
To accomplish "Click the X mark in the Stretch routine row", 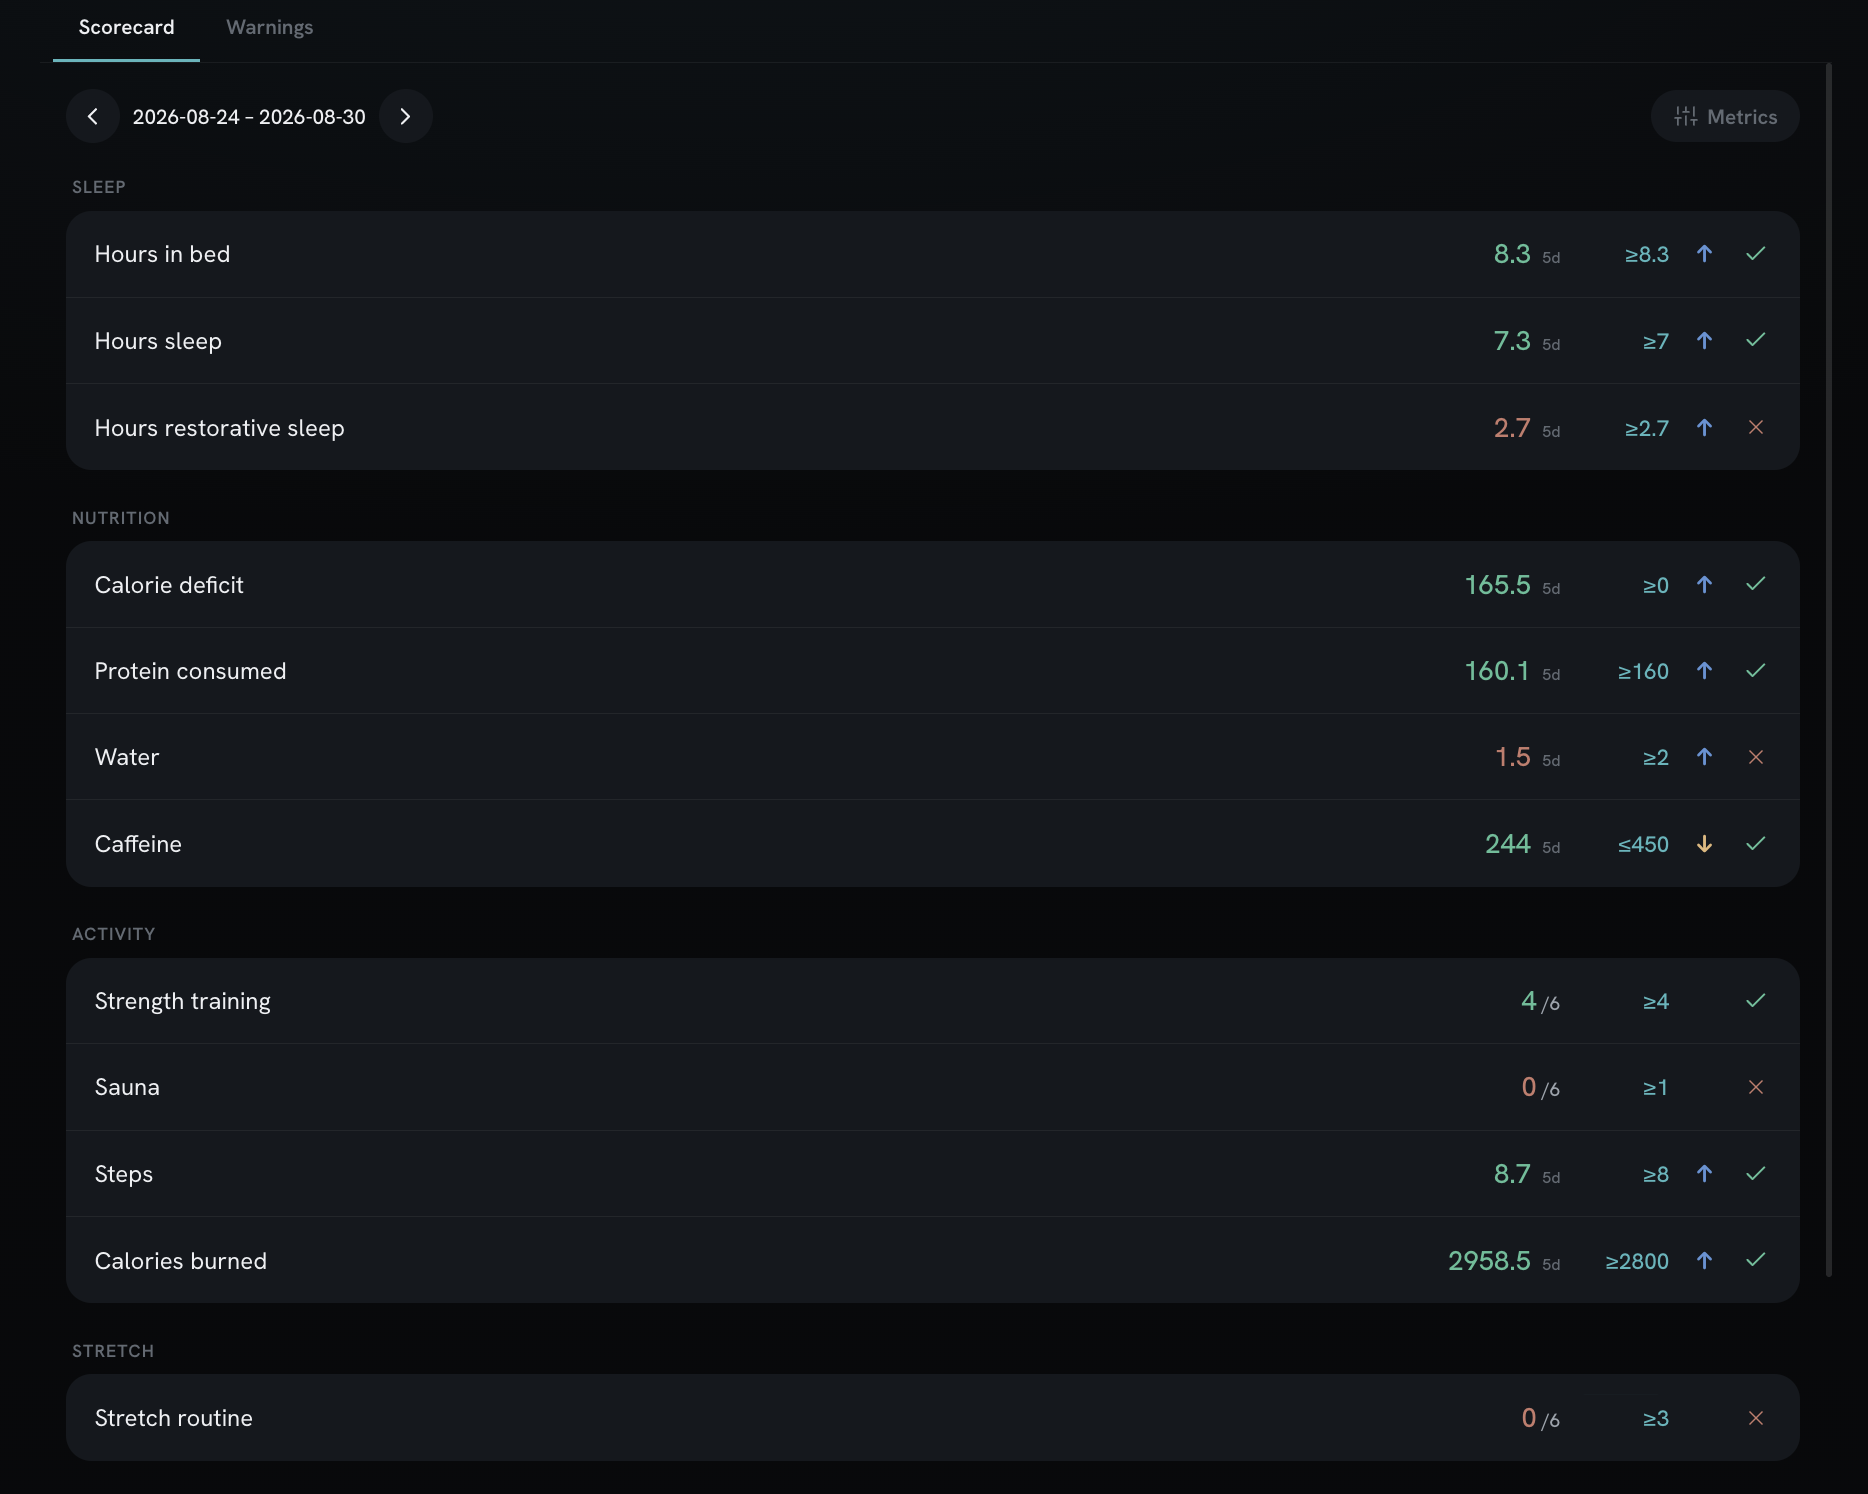I will 1755,1418.
